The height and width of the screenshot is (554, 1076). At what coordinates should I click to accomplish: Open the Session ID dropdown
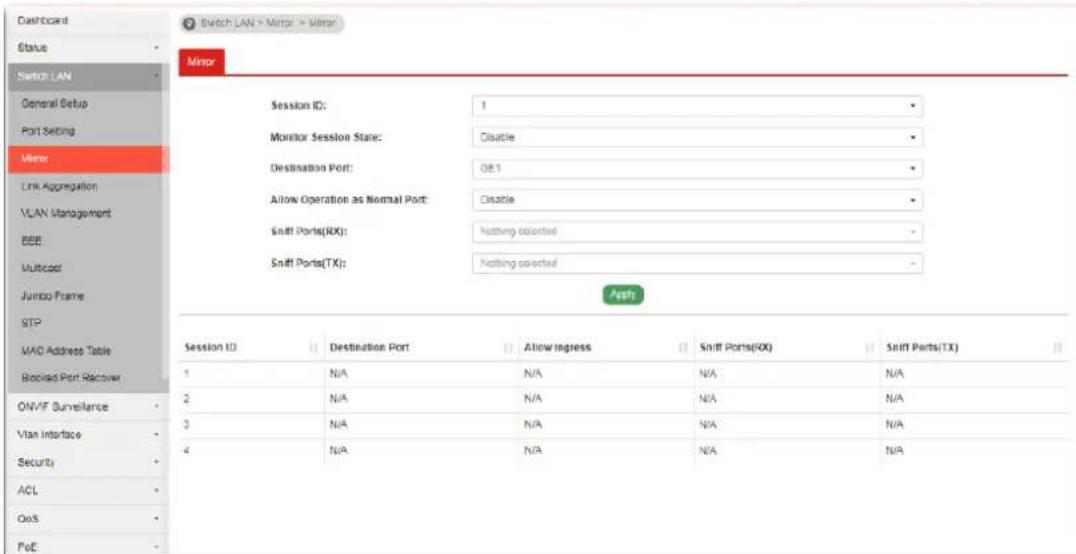[x=697, y=106]
